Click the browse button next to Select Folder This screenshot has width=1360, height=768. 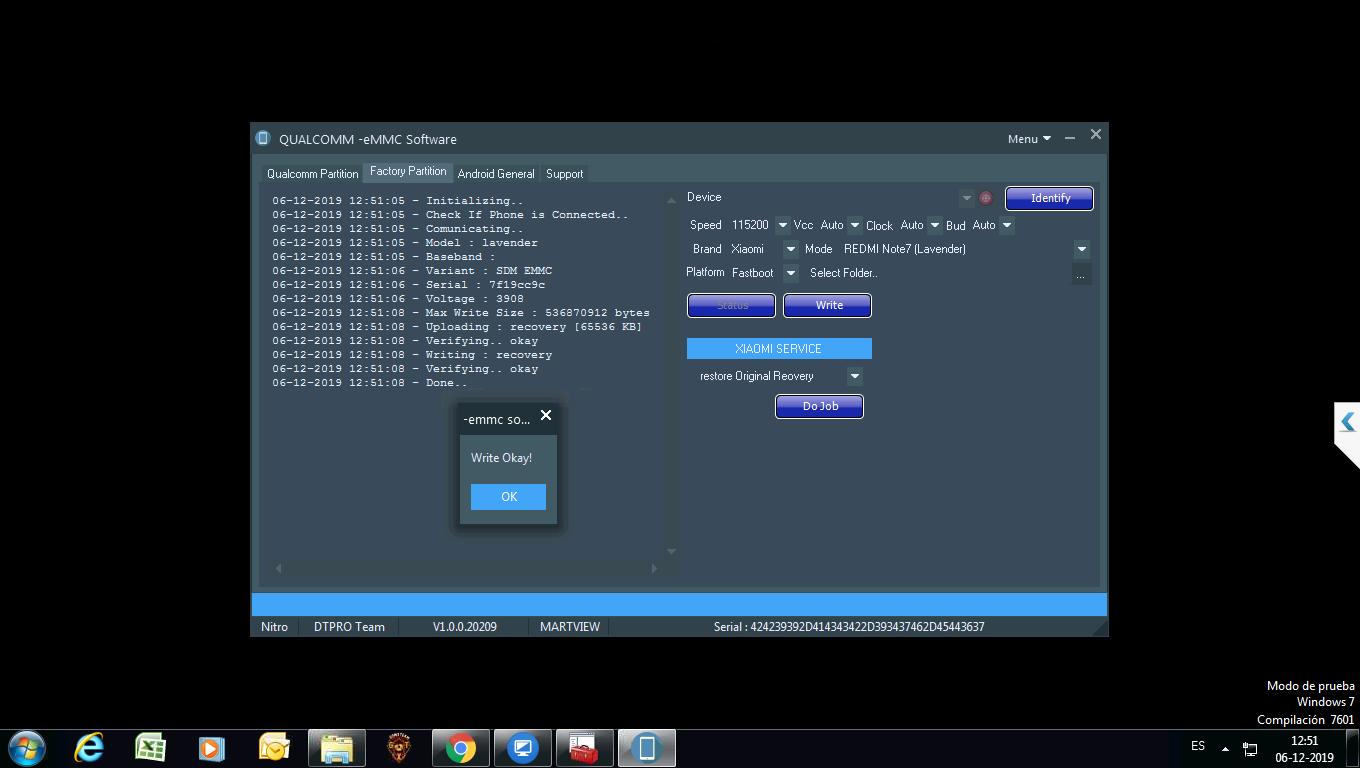1081,274
